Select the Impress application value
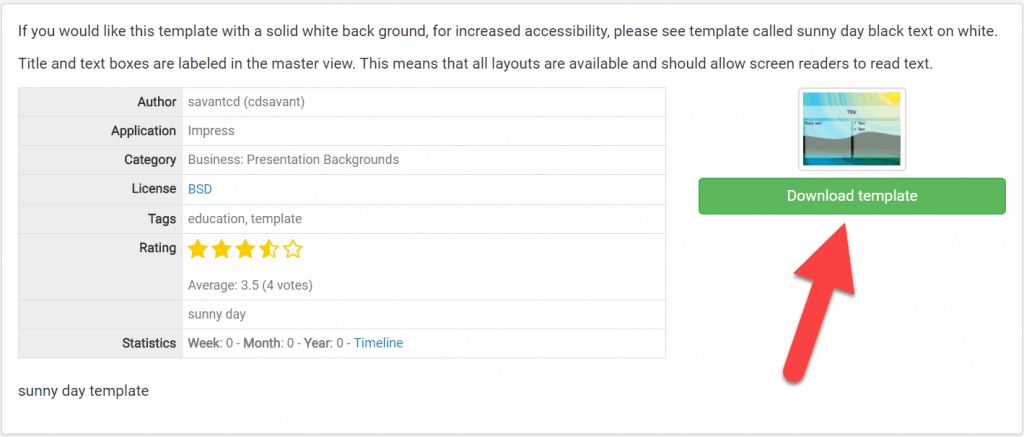This screenshot has width=1024, height=437. [x=211, y=131]
